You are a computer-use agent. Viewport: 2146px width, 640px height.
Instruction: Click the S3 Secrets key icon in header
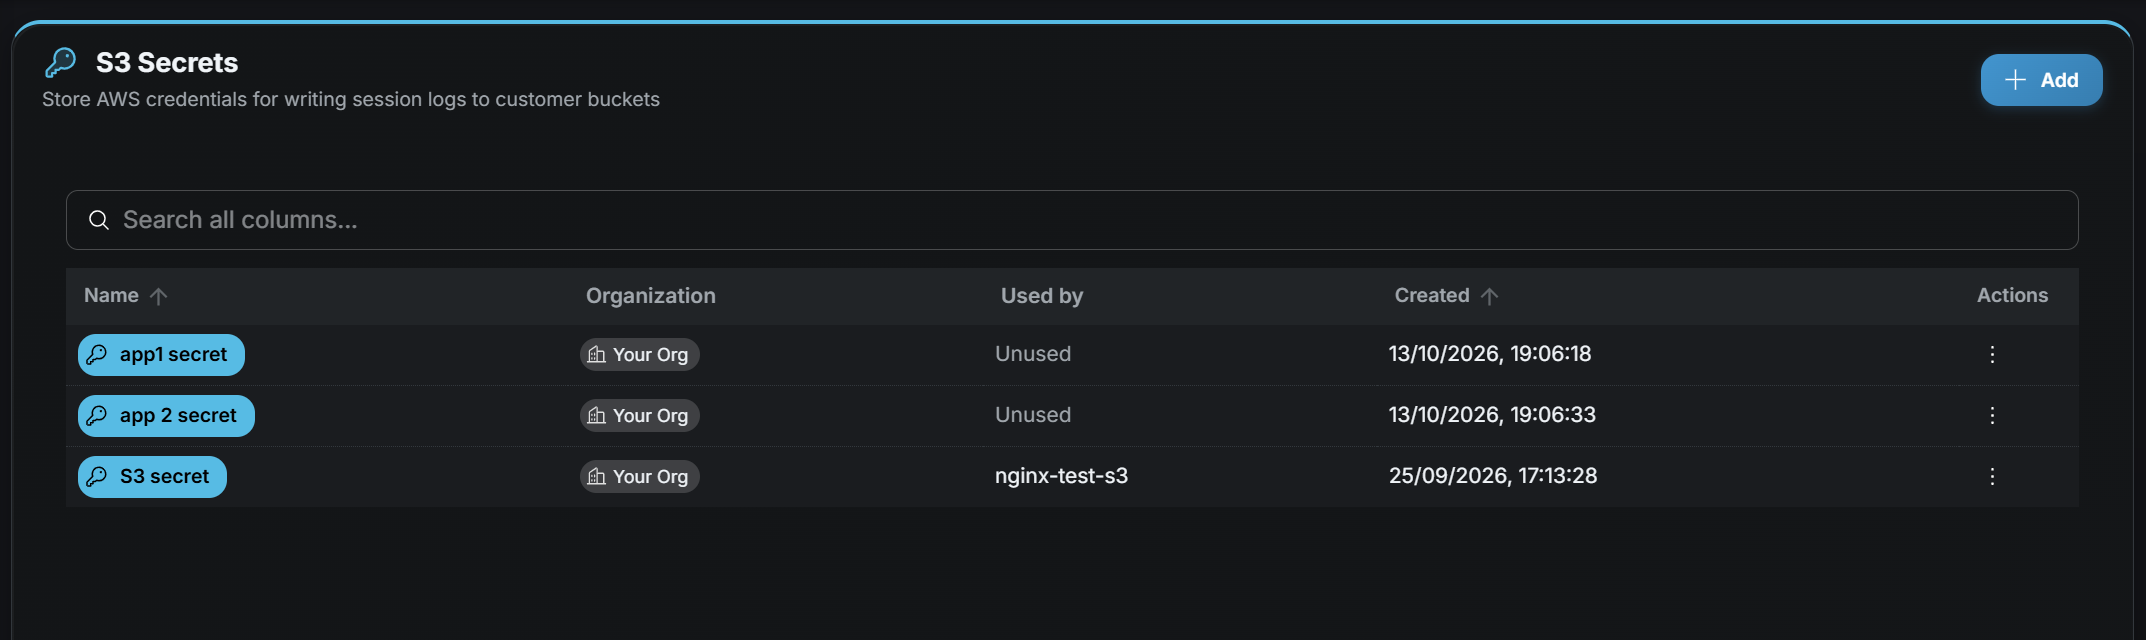[60, 62]
